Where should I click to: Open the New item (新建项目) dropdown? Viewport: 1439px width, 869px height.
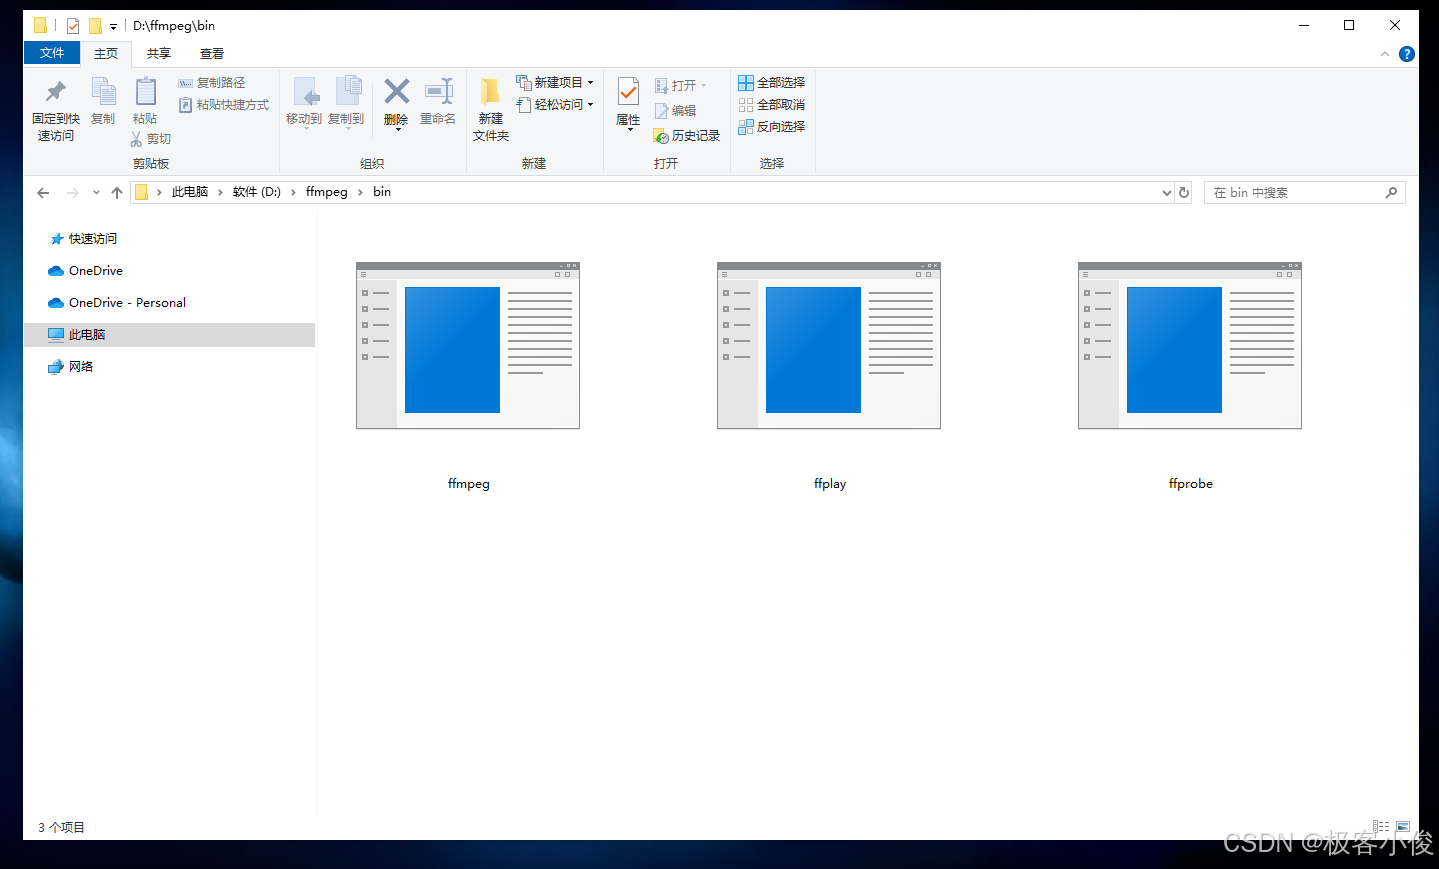tap(554, 83)
